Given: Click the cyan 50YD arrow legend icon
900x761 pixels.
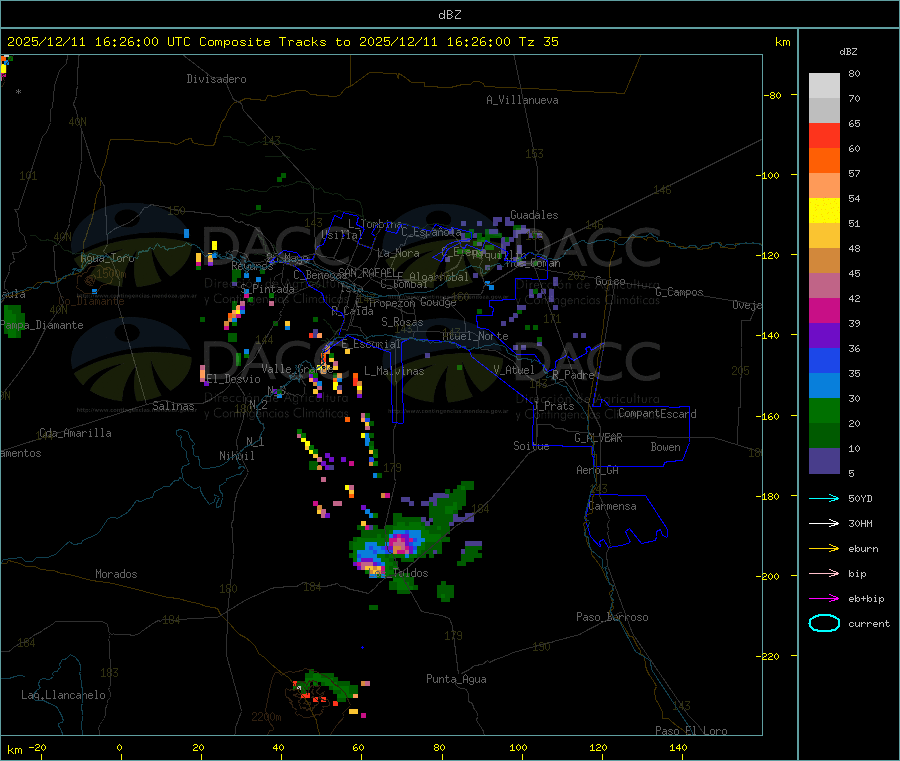Looking at the screenshot, I should 824,498.
